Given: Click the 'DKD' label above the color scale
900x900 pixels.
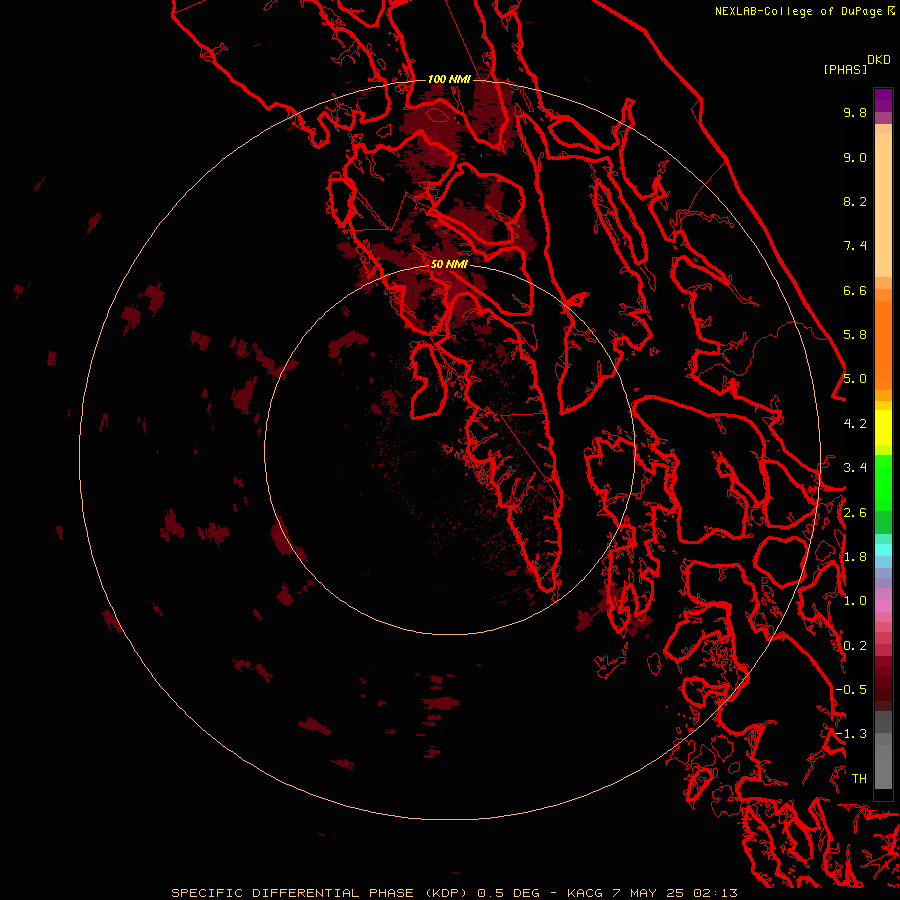Looking at the screenshot, I should 879,59.
